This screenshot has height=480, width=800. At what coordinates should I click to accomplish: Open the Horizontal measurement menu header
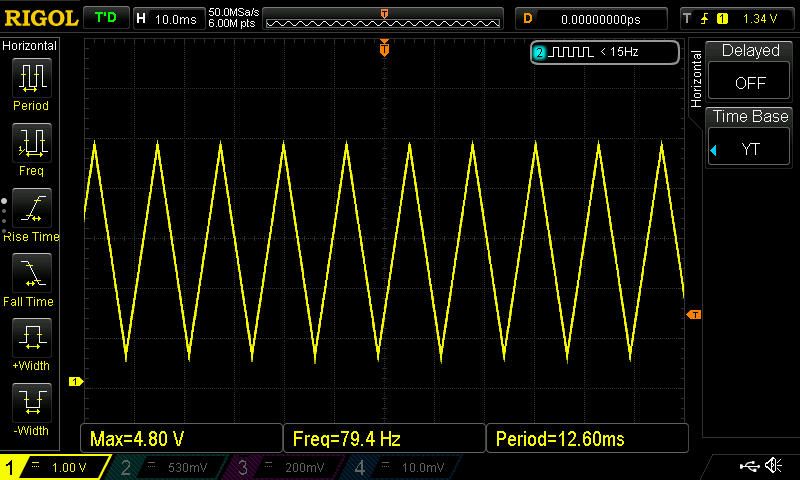pos(30,46)
